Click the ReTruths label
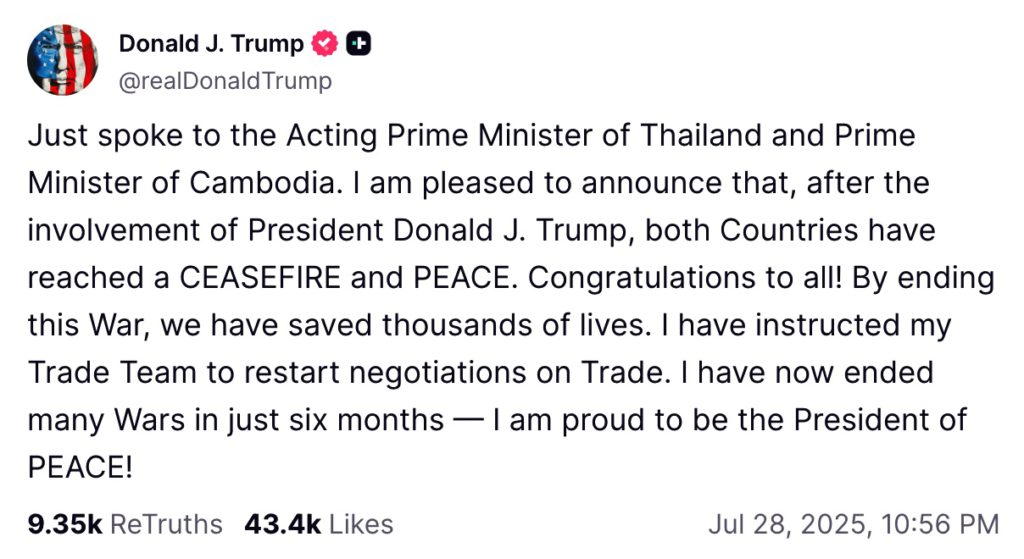The height and width of the screenshot is (559, 1024). click(x=166, y=524)
